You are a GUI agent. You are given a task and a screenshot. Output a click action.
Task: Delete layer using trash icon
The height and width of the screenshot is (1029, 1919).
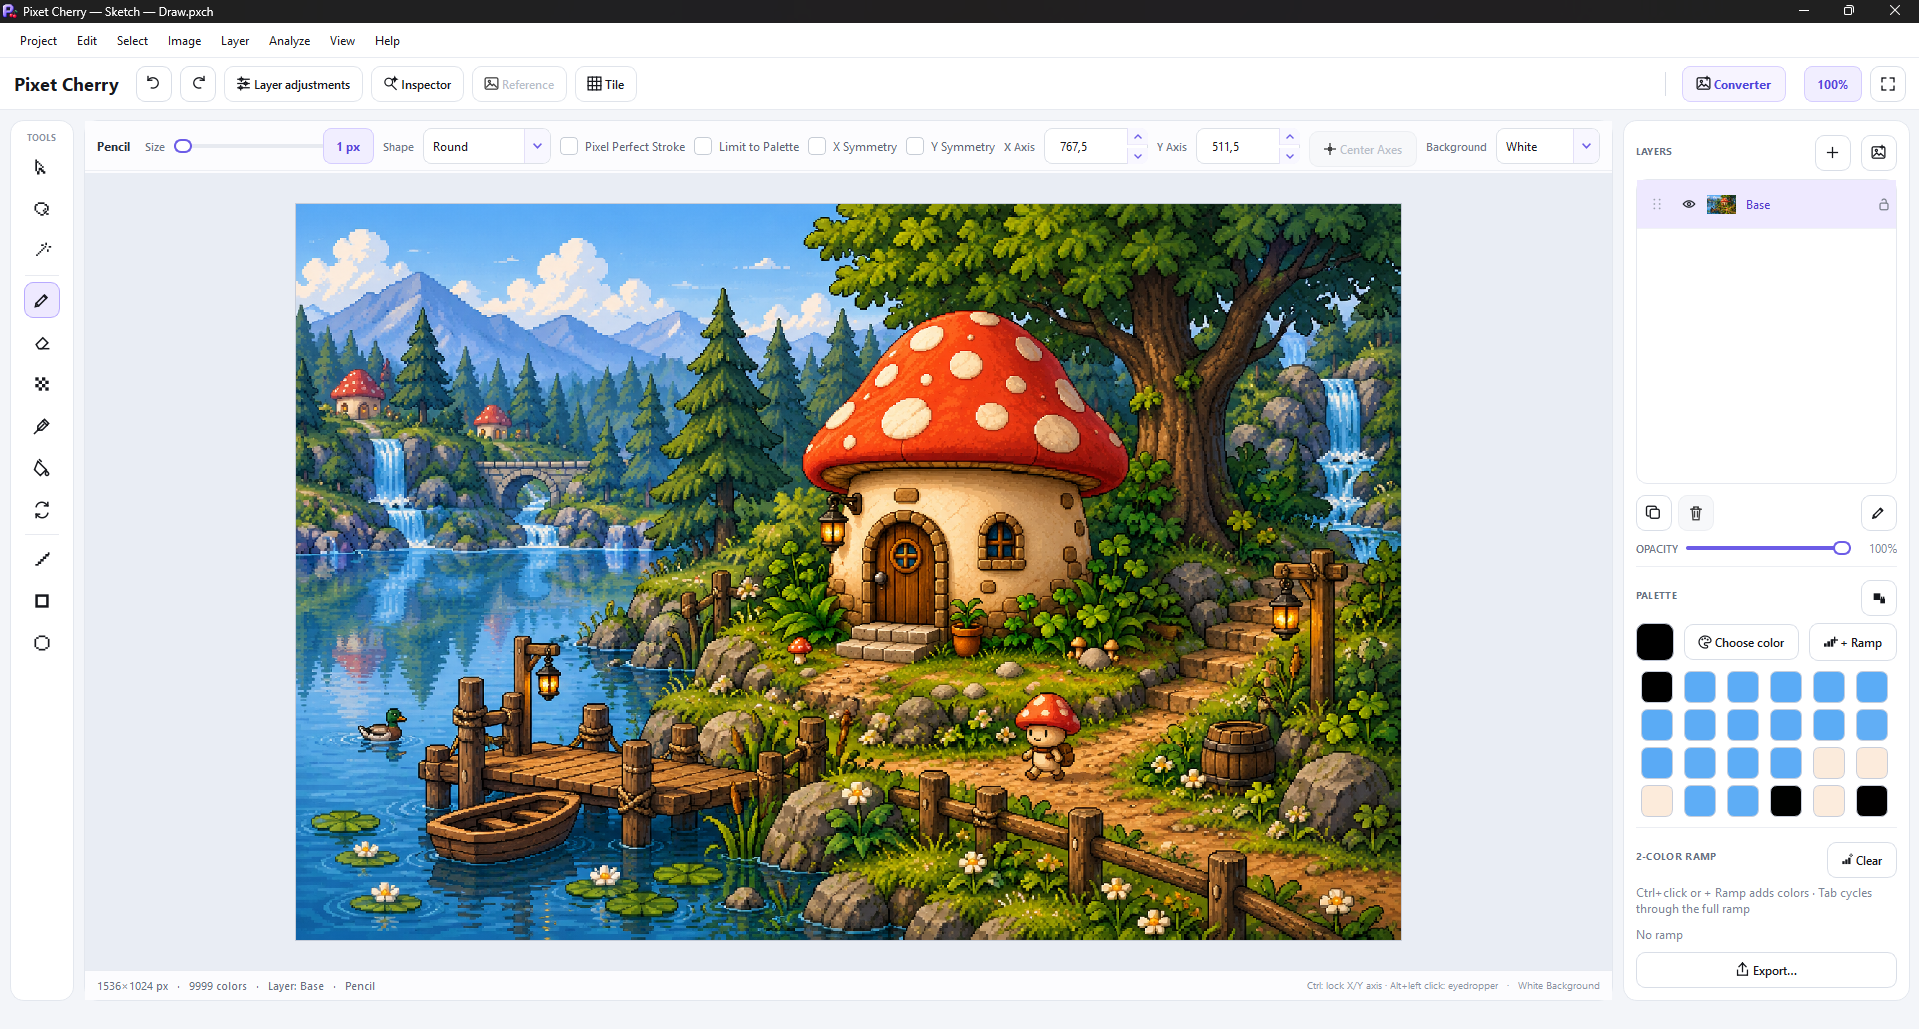[x=1696, y=513]
